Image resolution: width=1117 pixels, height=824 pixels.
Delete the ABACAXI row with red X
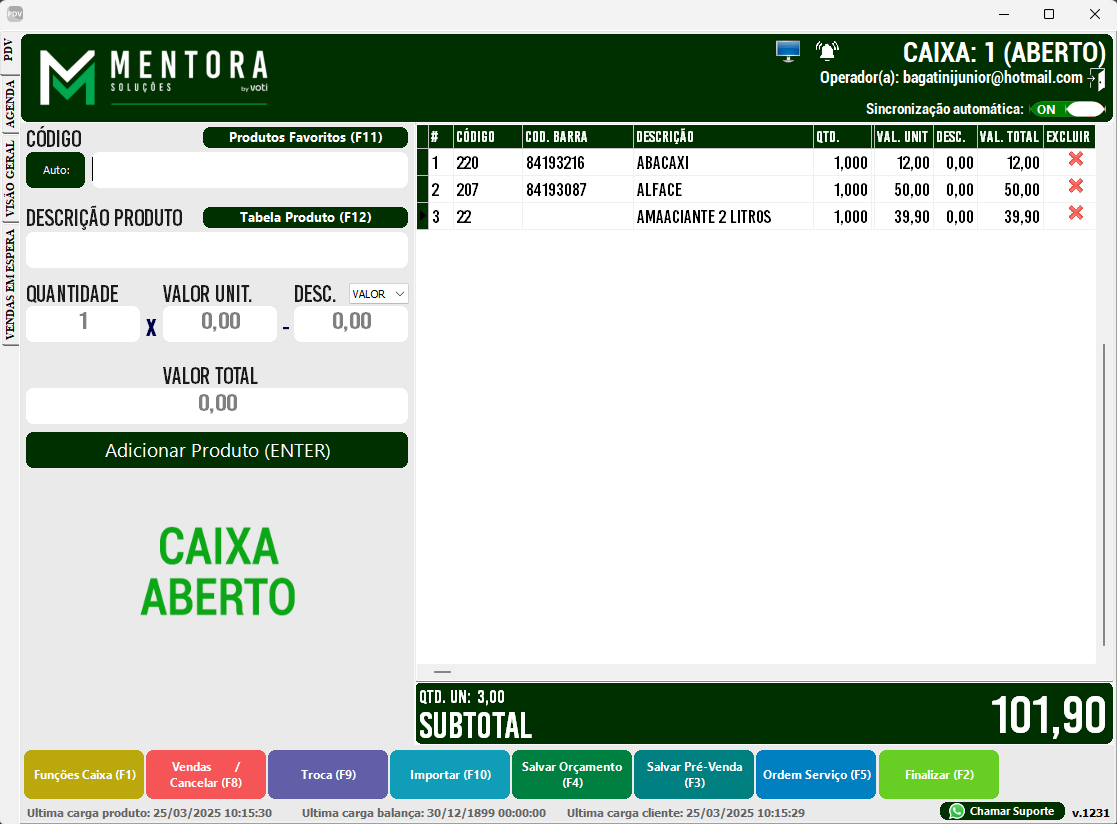1076,160
